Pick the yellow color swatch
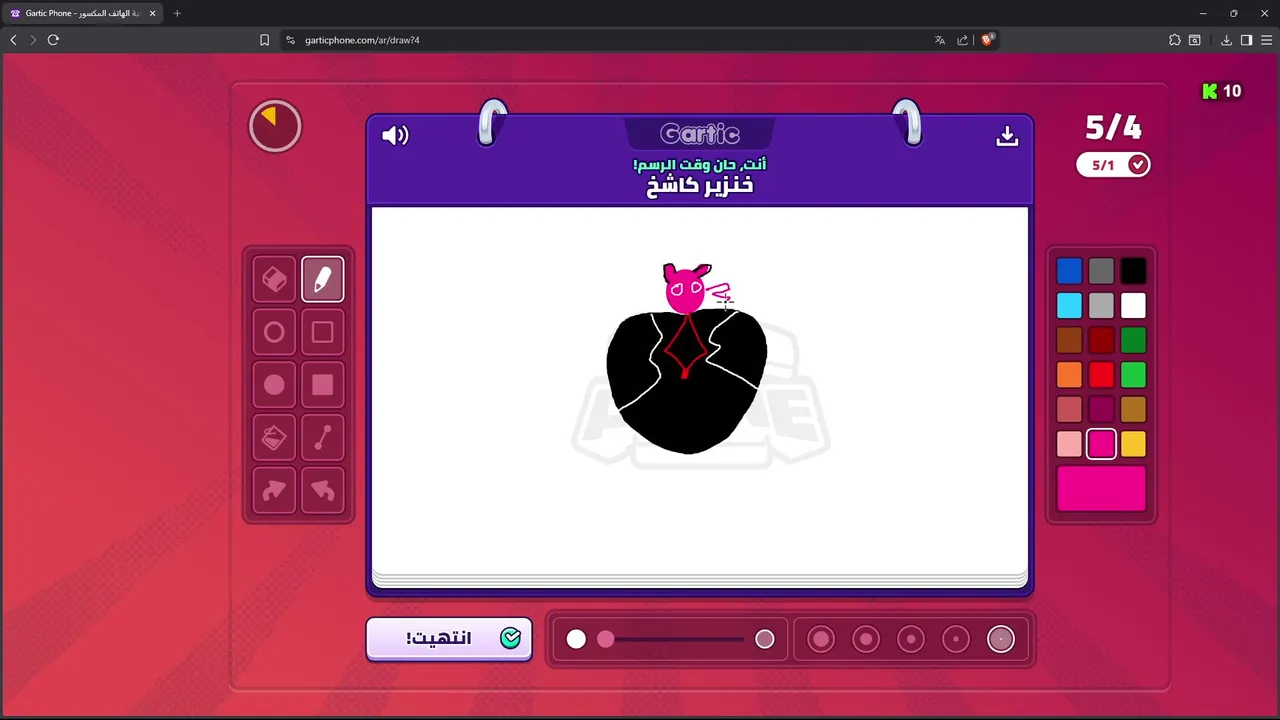This screenshot has height=720, width=1280. [x=1133, y=444]
